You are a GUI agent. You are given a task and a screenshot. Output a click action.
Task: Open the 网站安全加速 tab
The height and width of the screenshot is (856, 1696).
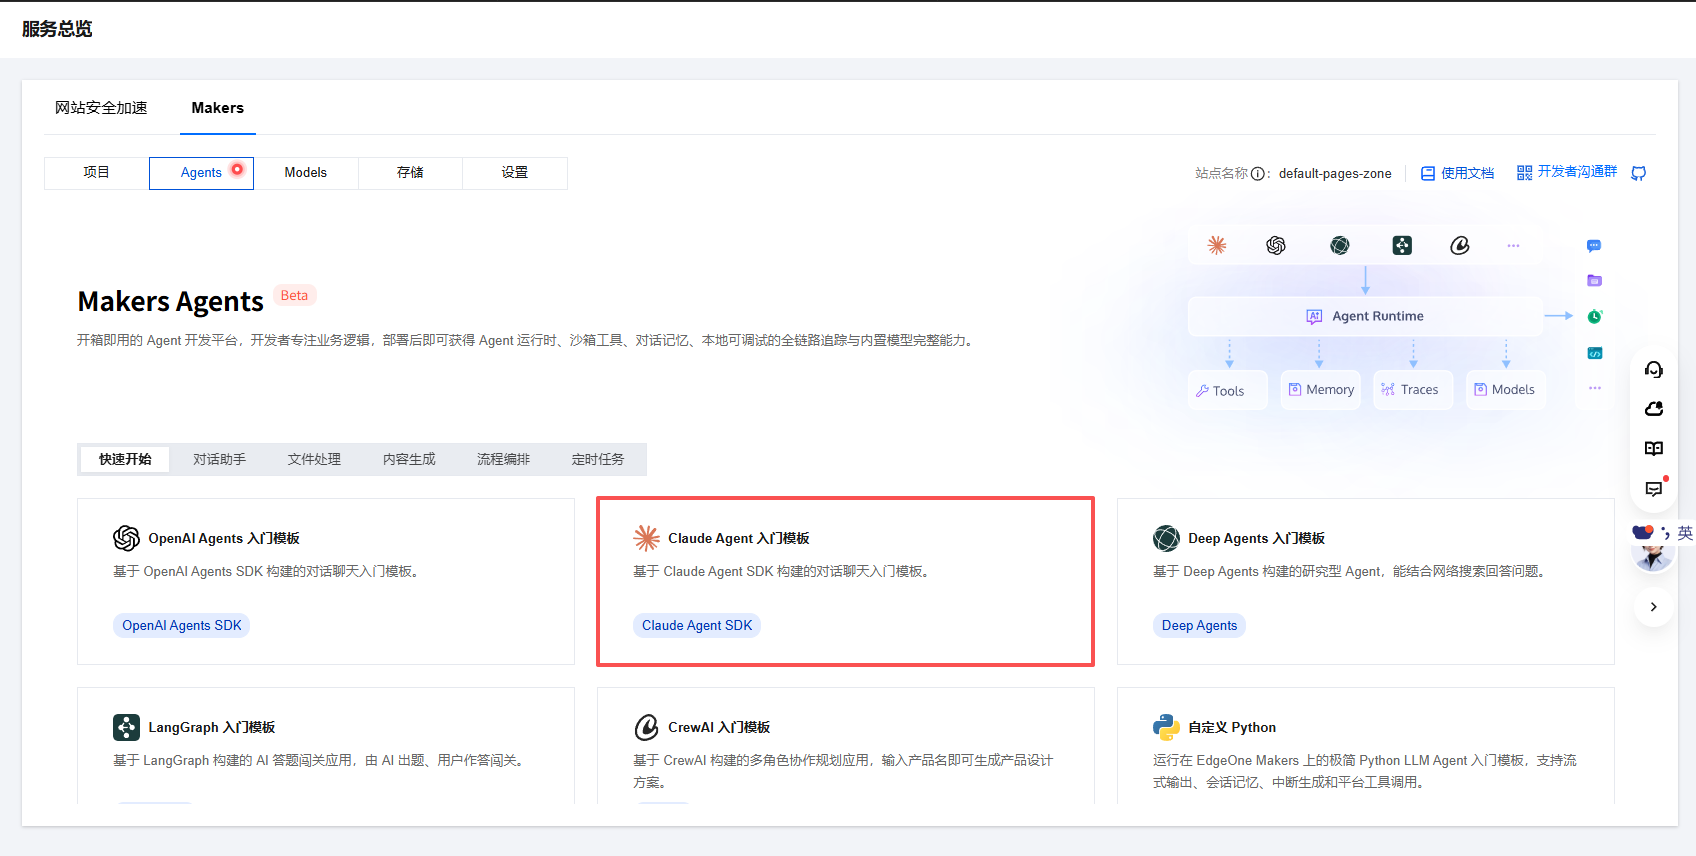pos(101,108)
